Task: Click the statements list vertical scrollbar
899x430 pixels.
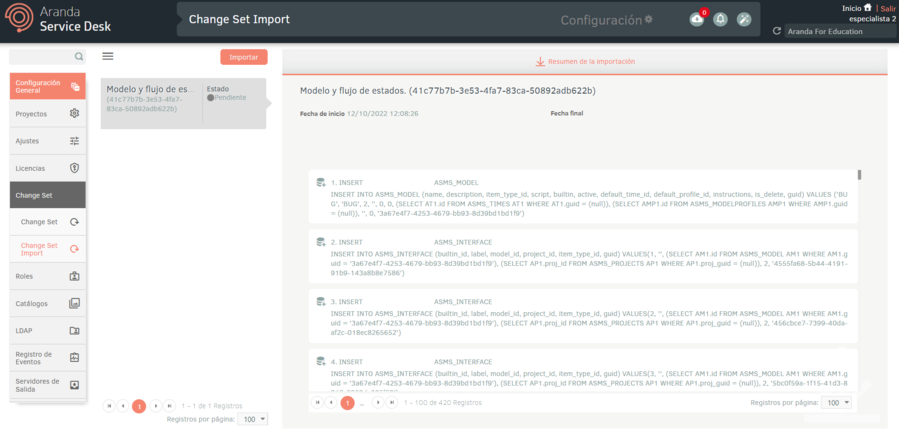Action: [x=859, y=175]
